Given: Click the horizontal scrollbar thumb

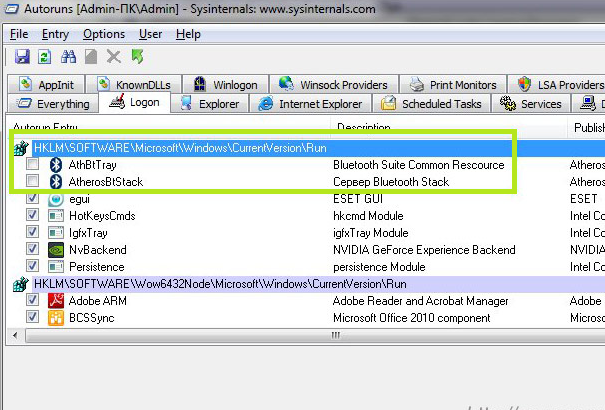Looking at the screenshot, I should coord(315,335).
